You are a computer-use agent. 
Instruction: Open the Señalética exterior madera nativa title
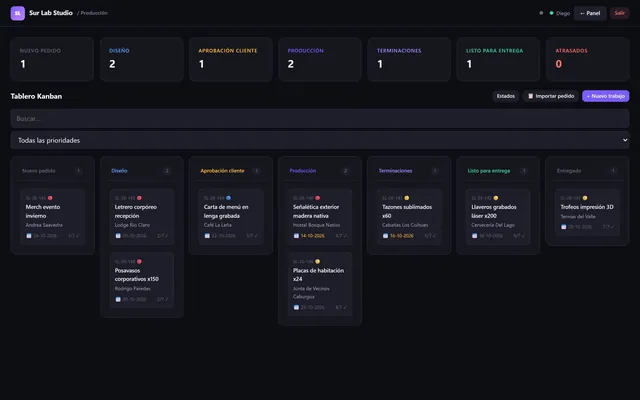pyautogui.click(x=316, y=211)
